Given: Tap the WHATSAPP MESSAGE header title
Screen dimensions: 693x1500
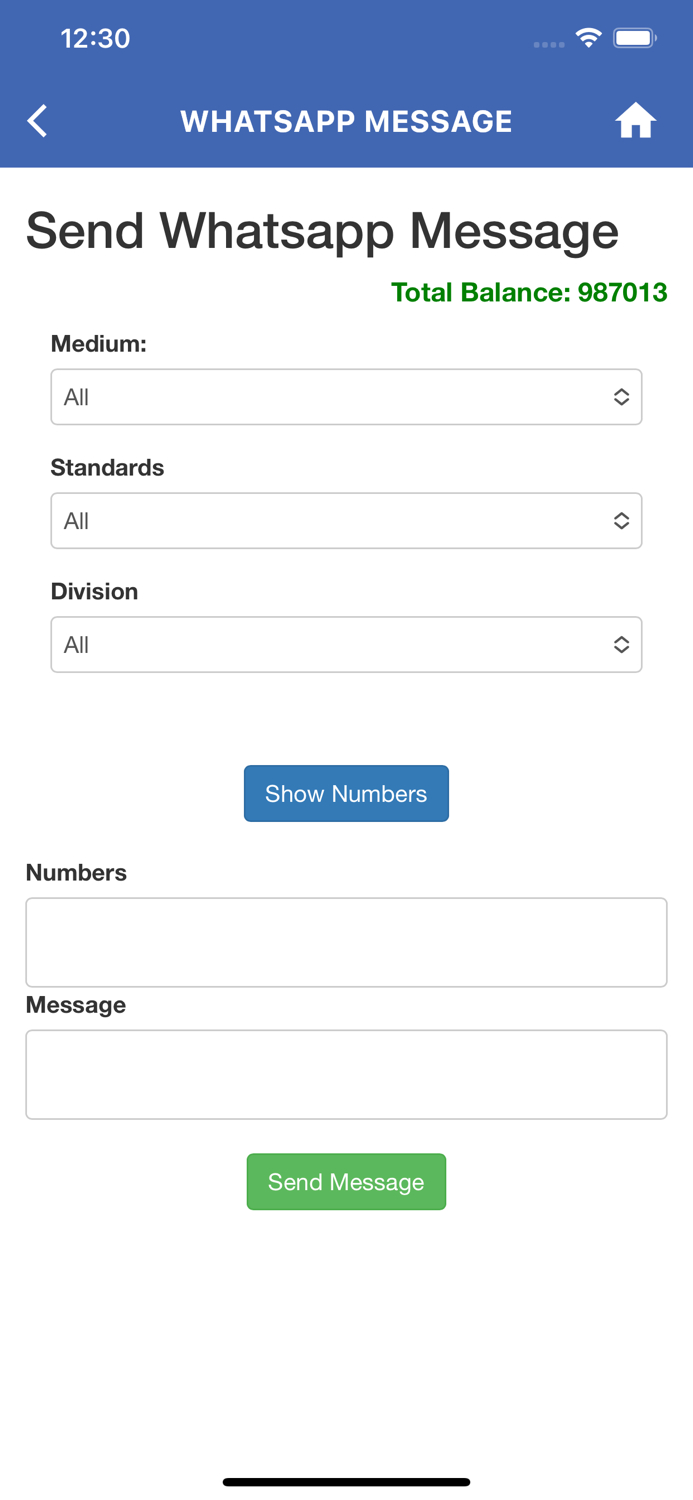Looking at the screenshot, I should click(x=346, y=121).
